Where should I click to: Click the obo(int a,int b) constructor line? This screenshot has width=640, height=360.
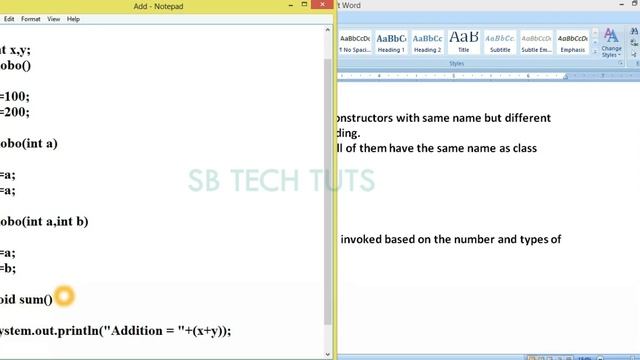coord(44,222)
